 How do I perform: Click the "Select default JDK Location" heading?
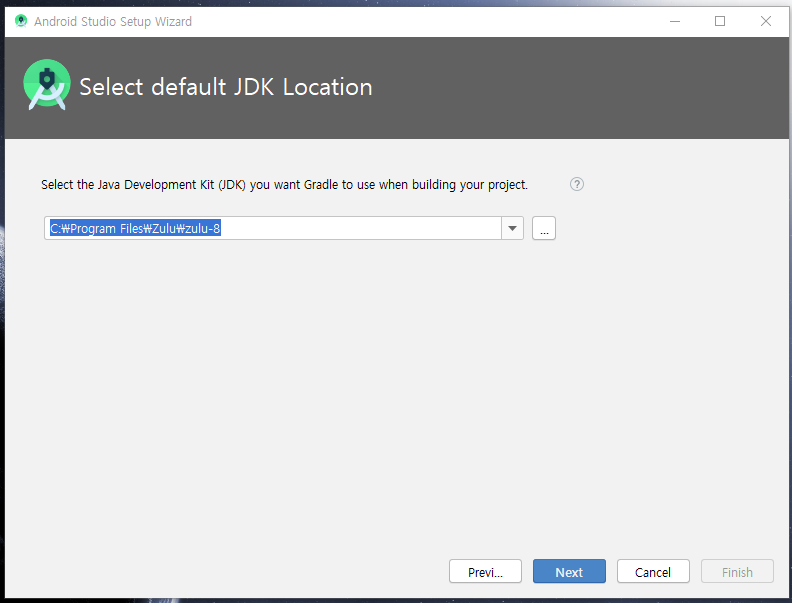click(226, 87)
